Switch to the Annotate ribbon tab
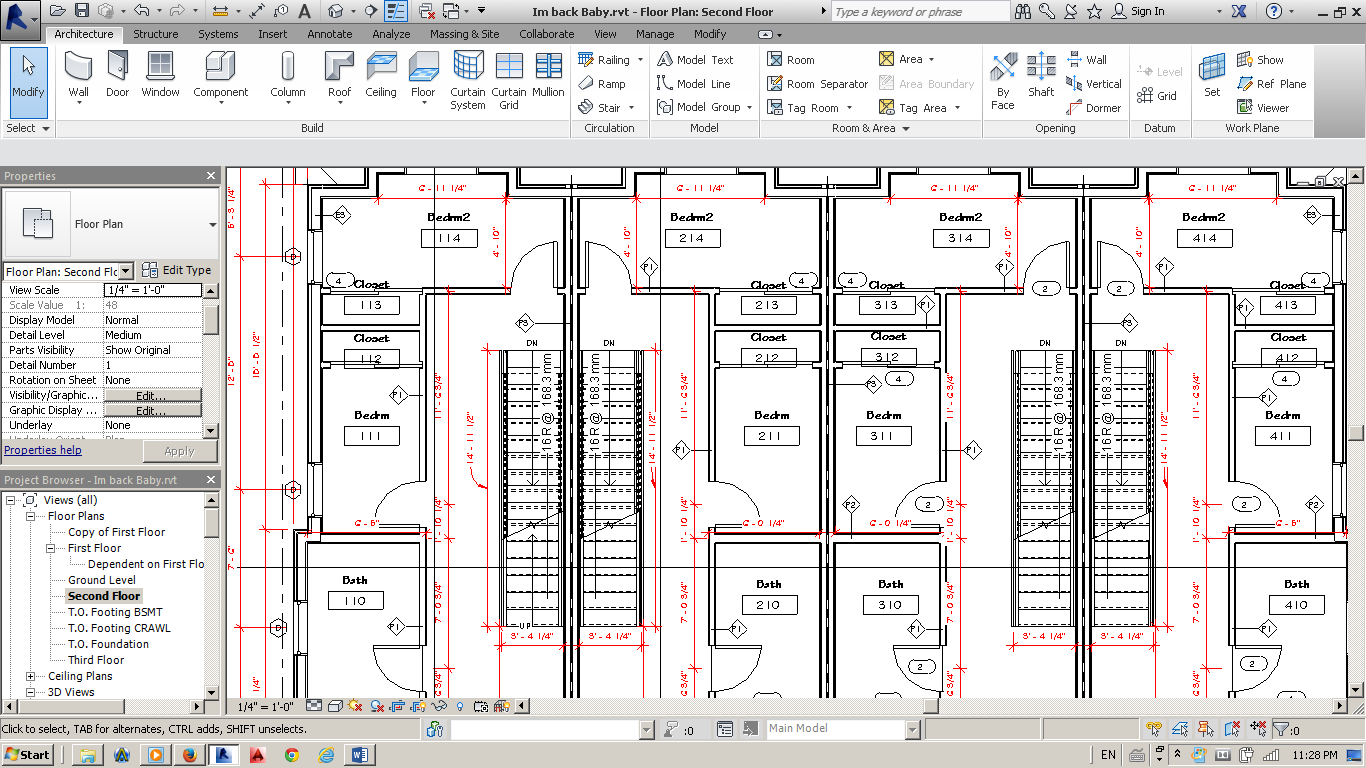1366x768 pixels. tap(329, 34)
